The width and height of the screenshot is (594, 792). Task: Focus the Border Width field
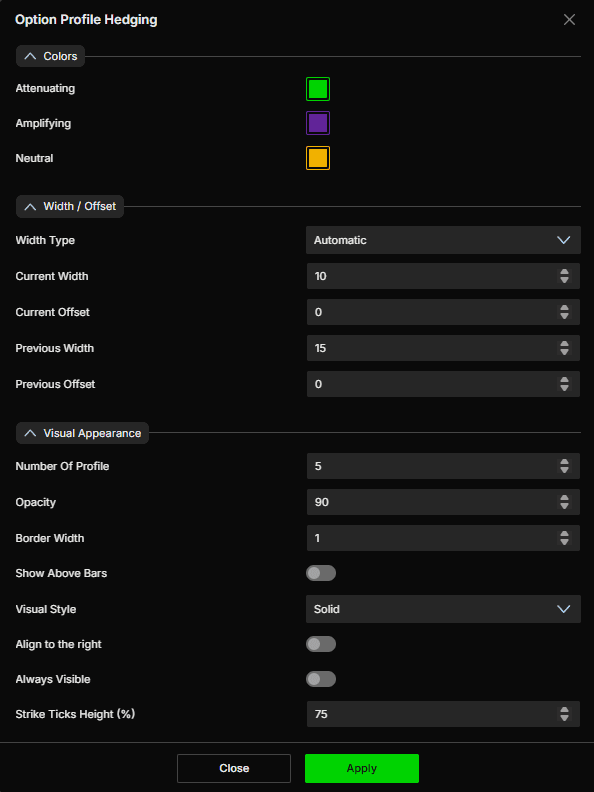pyautogui.click(x=443, y=538)
